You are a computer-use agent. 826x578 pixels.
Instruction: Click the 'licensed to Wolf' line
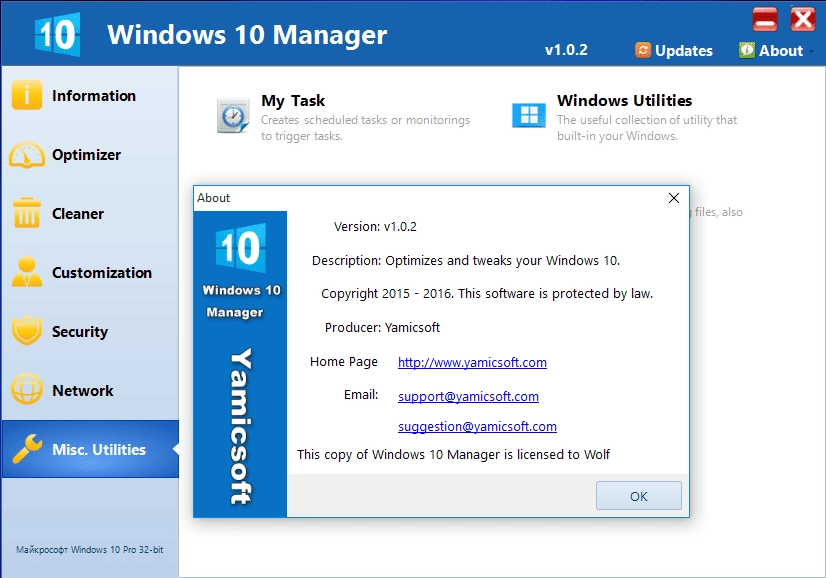(x=453, y=455)
